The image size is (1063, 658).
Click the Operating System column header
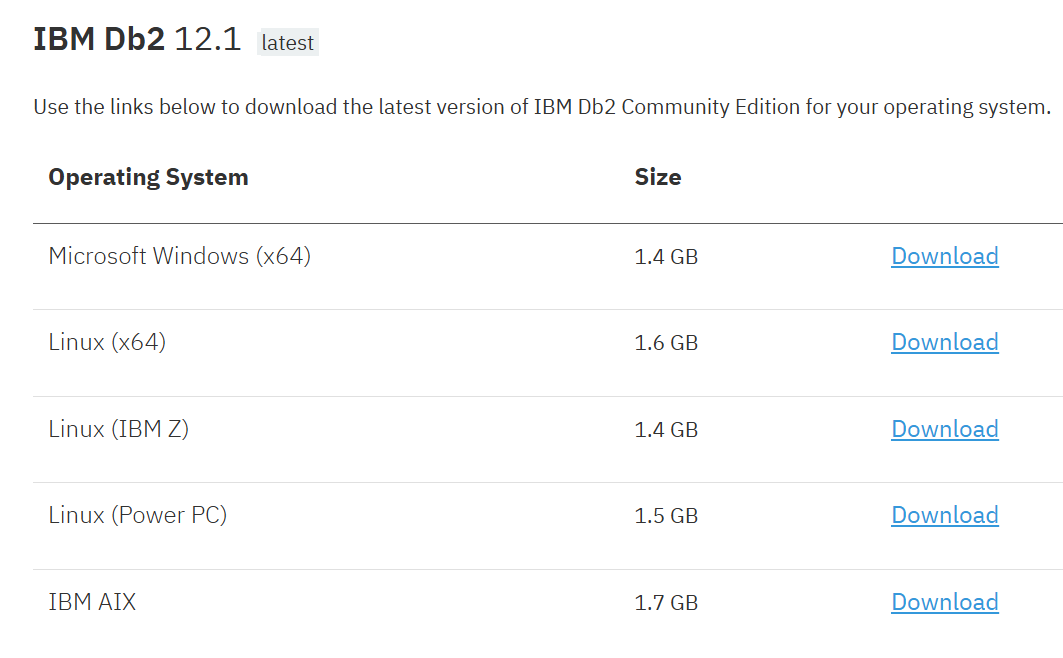tap(148, 177)
